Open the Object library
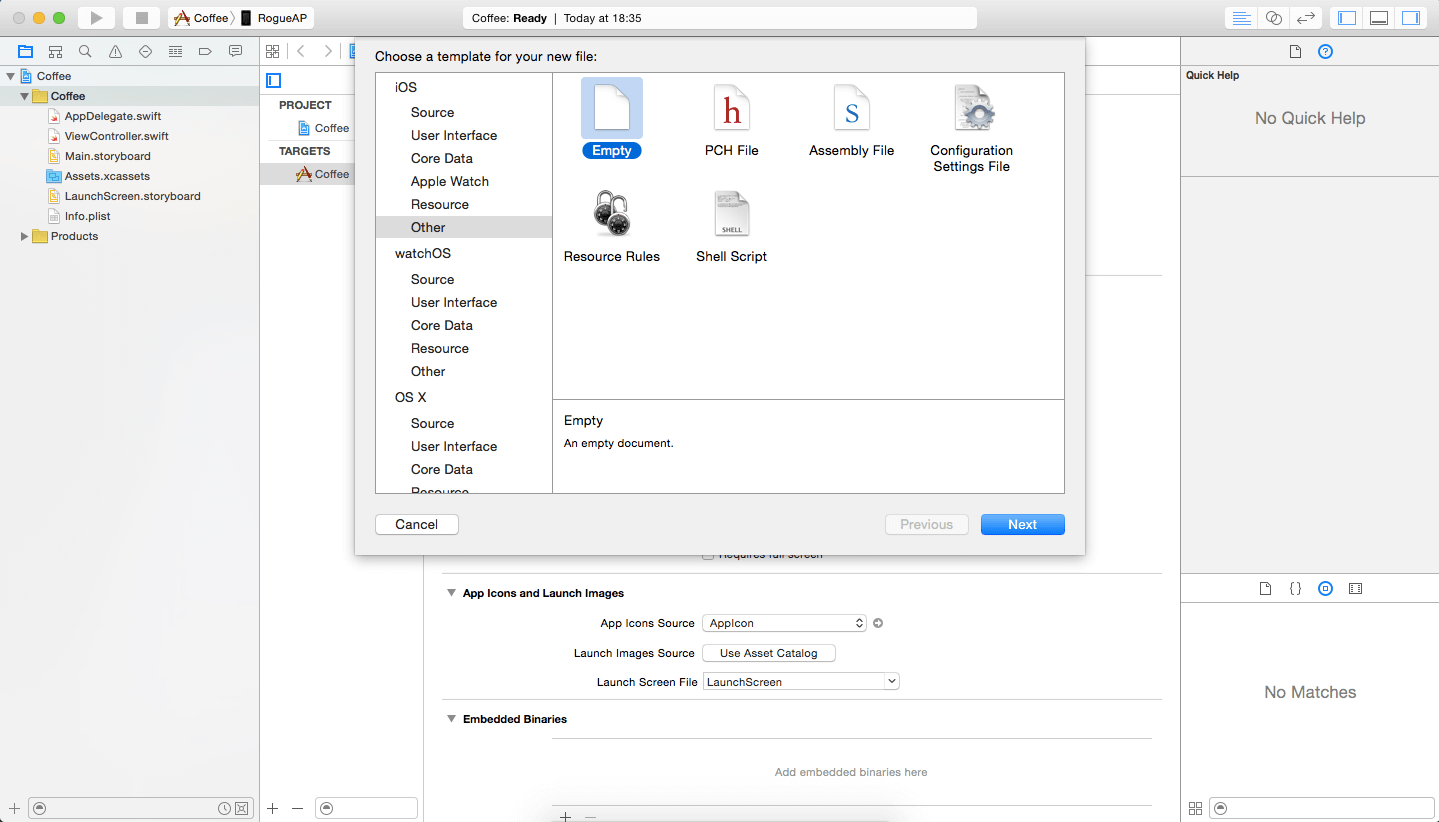Image resolution: width=1439 pixels, height=822 pixels. point(1325,589)
